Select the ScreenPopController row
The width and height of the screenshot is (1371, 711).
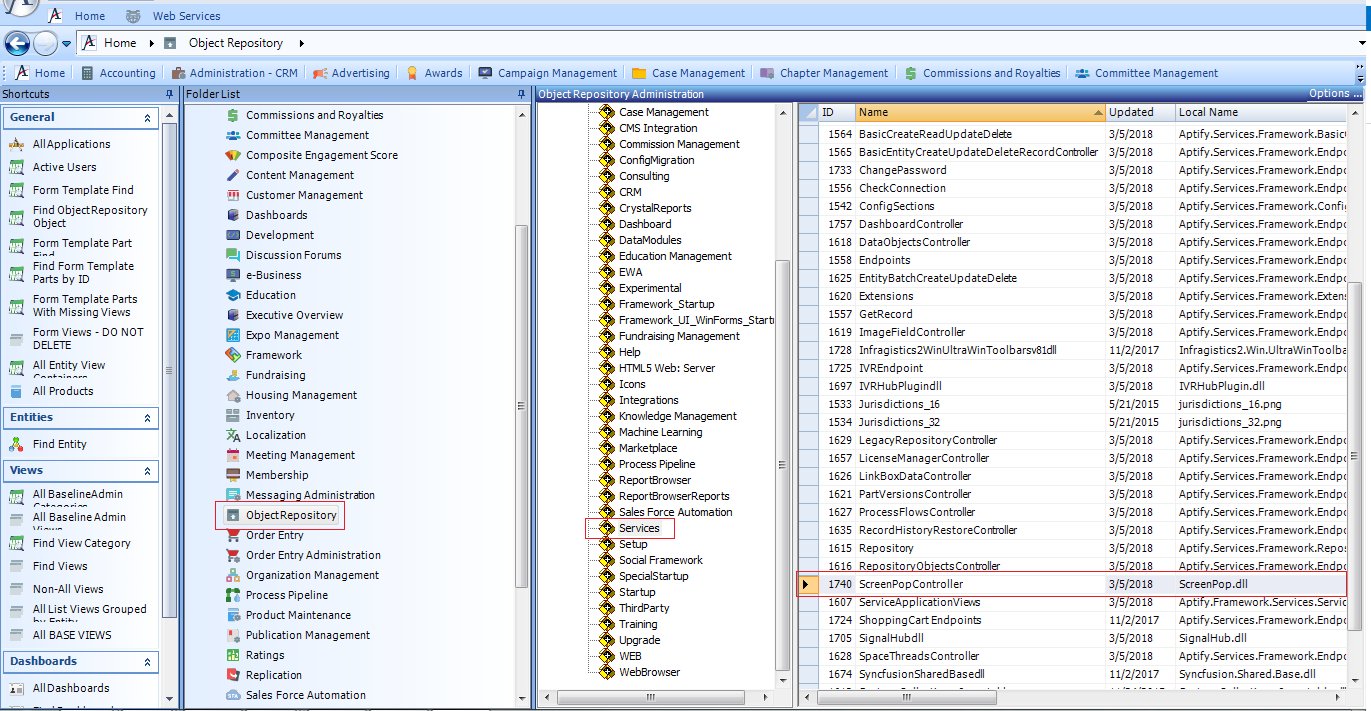pos(1072,584)
